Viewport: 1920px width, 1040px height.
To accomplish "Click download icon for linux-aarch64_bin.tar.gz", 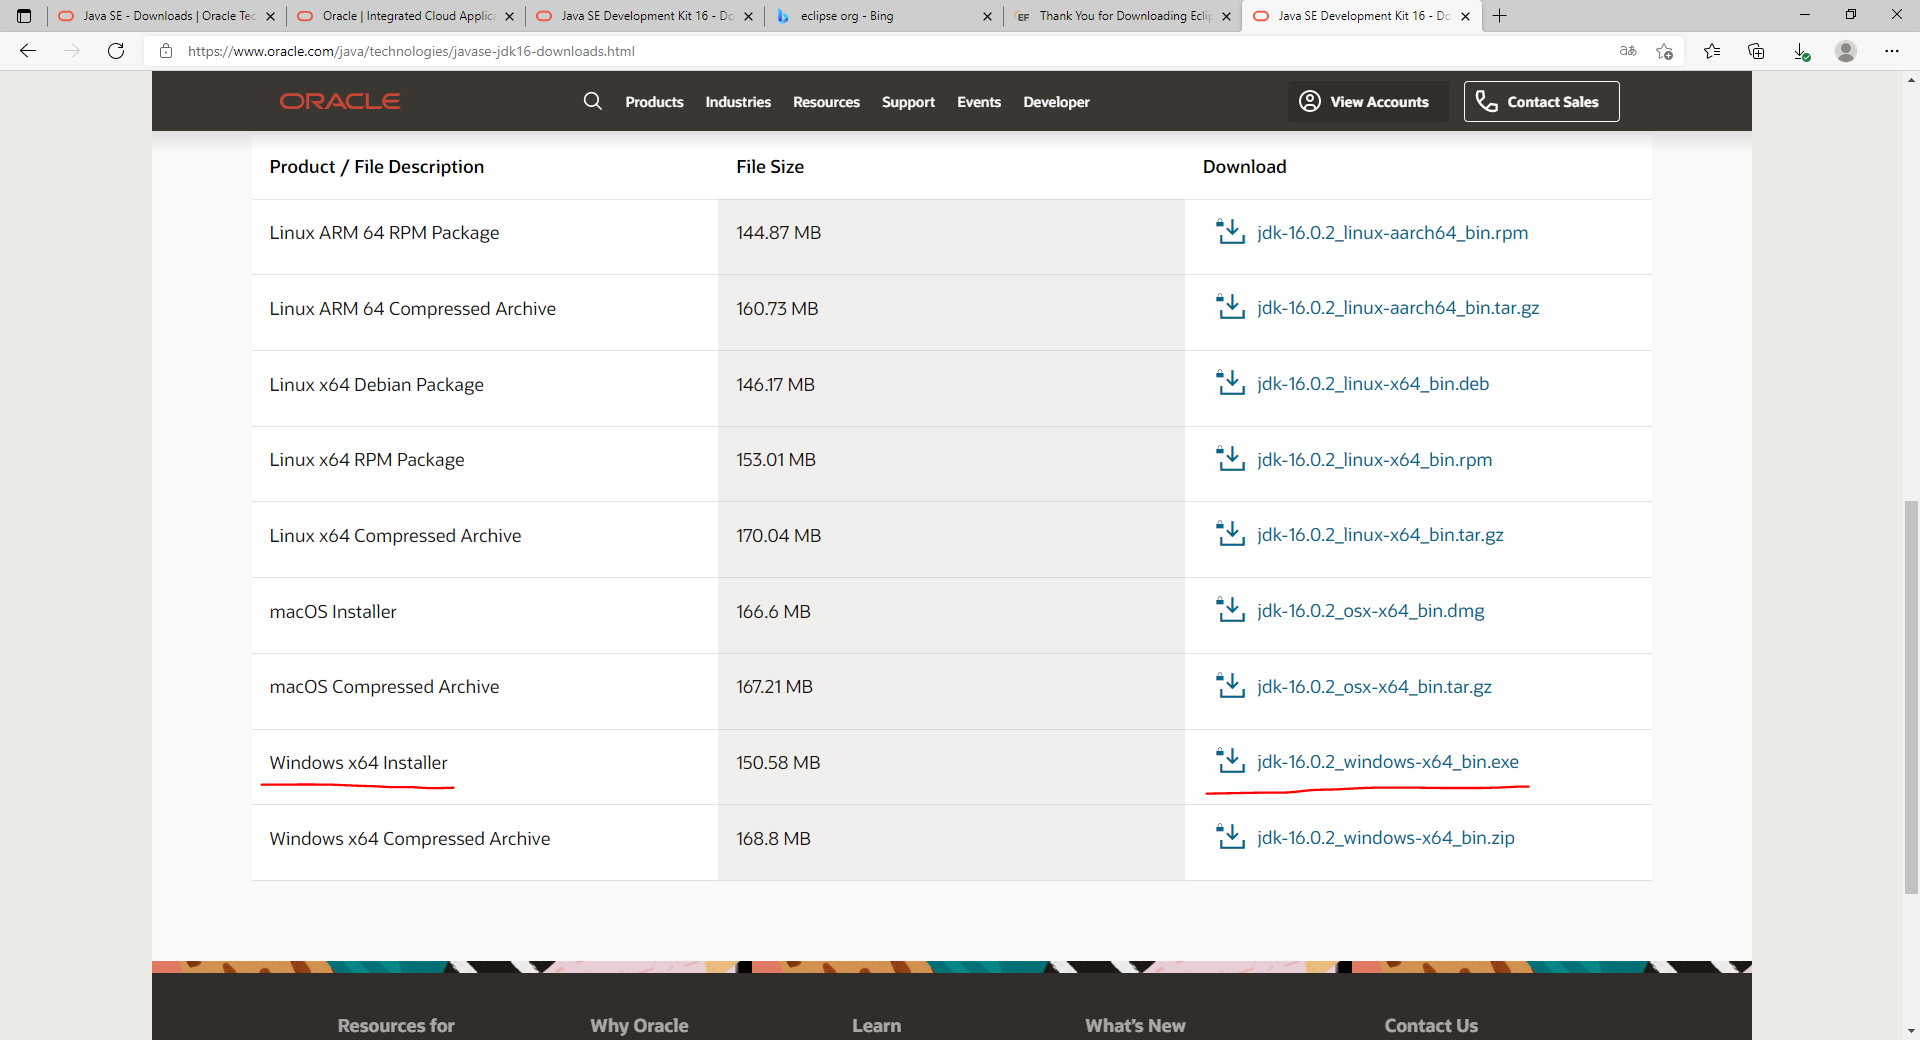I will (x=1229, y=307).
